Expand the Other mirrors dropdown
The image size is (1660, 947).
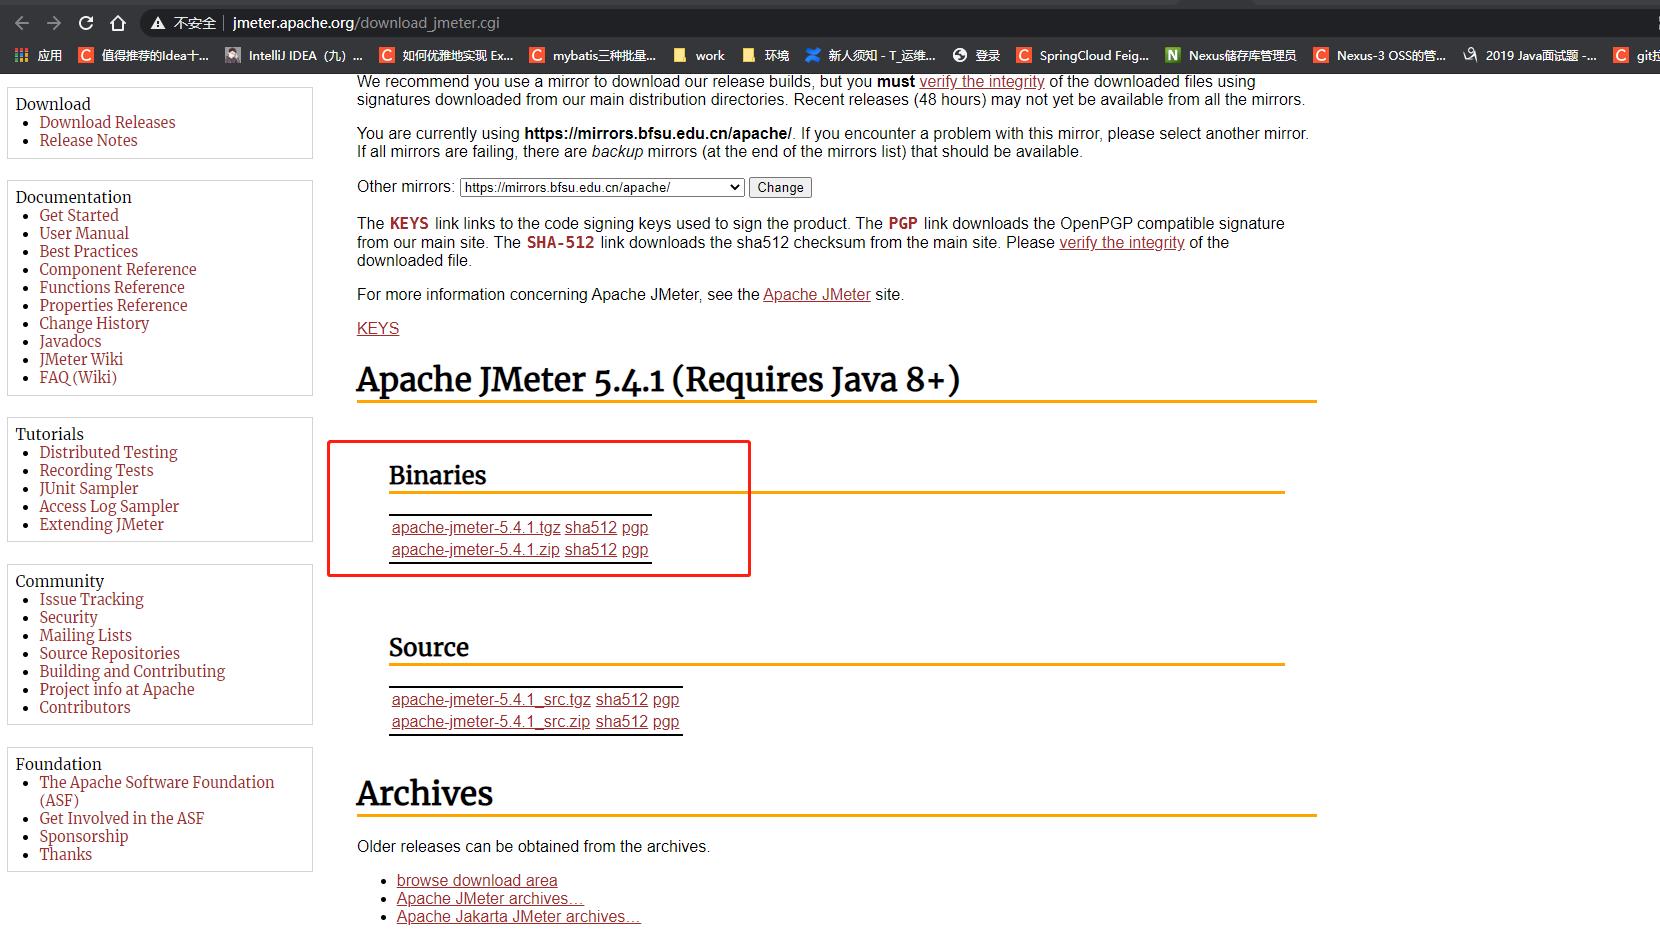click(602, 187)
